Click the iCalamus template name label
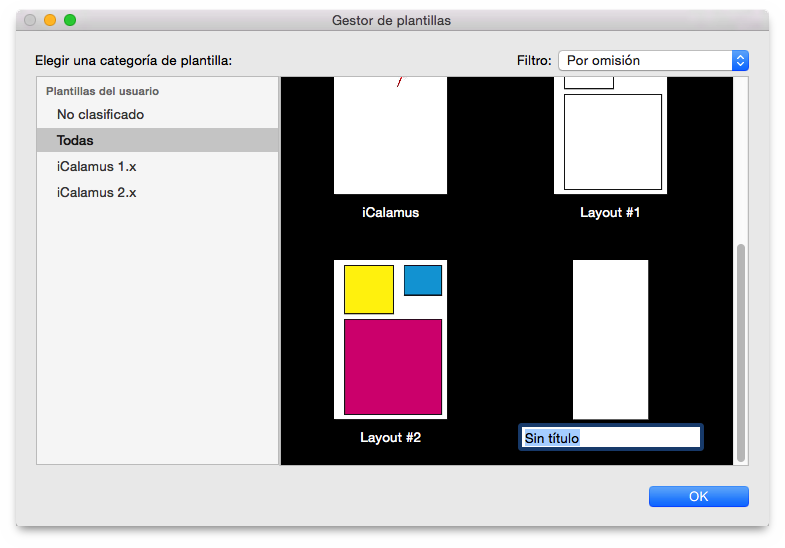 click(x=390, y=213)
